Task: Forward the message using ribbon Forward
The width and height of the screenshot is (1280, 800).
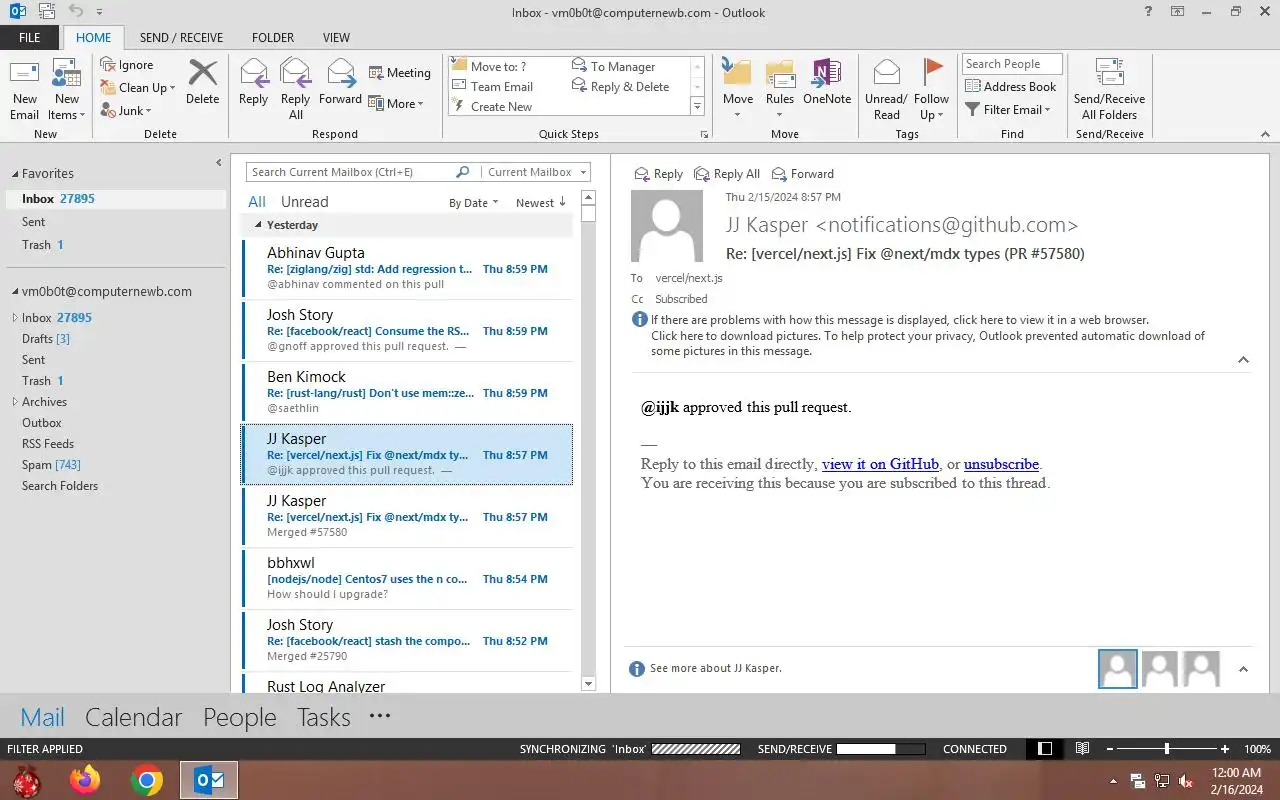Action: tap(340, 82)
